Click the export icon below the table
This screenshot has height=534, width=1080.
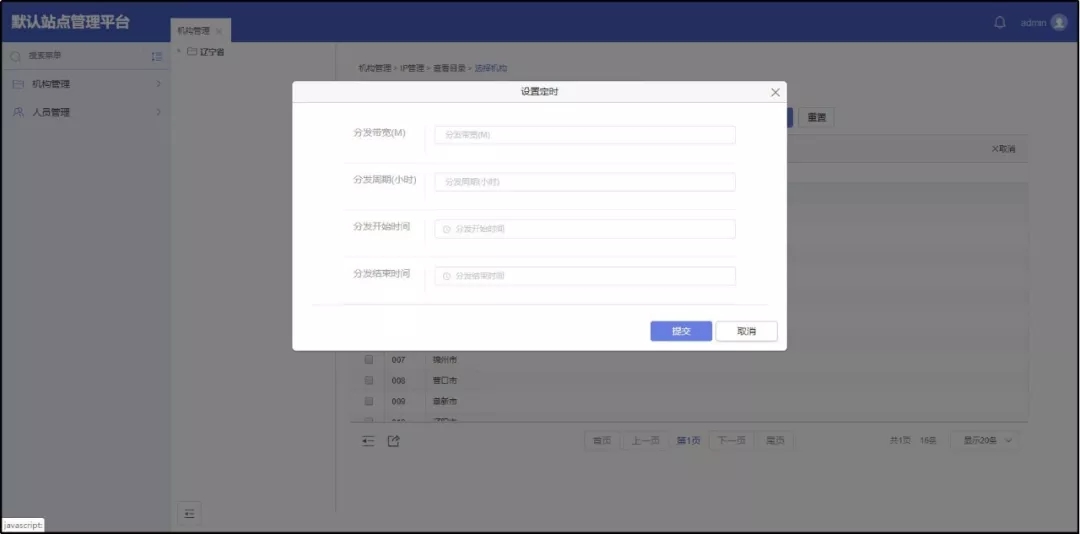pyautogui.click(x=393, y=441)
